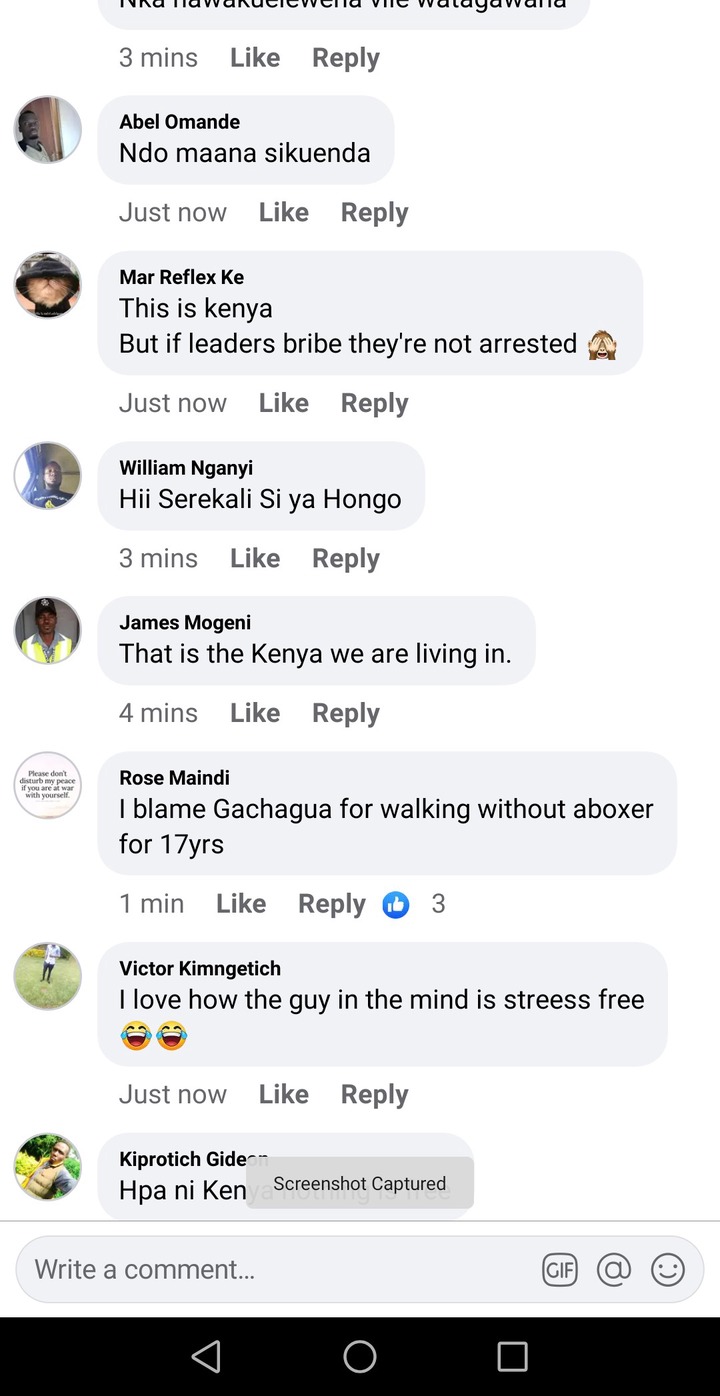Reply to Mar Reflex Ke's comment
This screenshot has width=720, height=1396.
coord(374,403)
